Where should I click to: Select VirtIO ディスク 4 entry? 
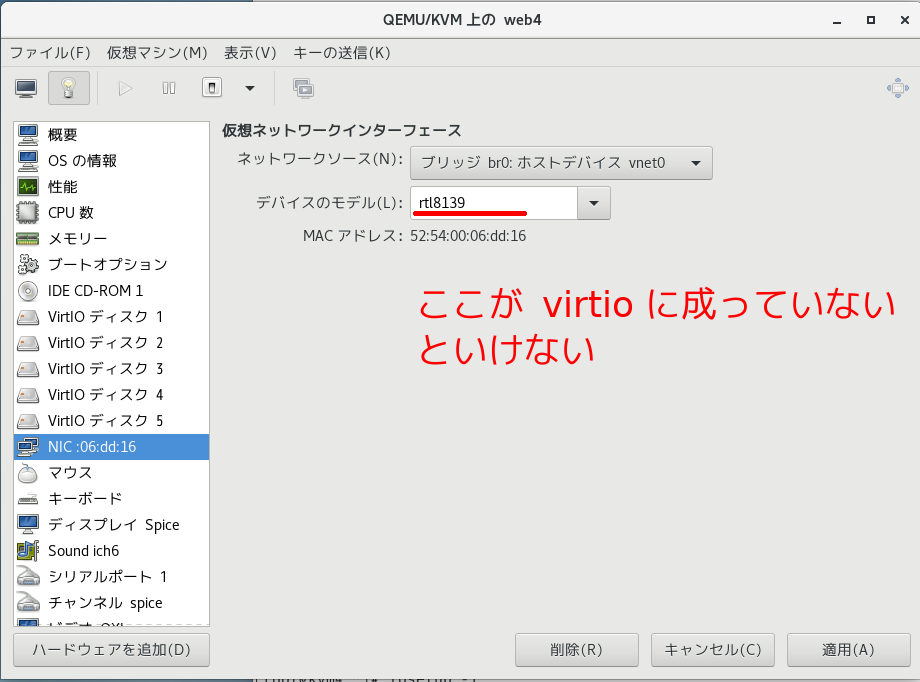(x=111, y=394)
